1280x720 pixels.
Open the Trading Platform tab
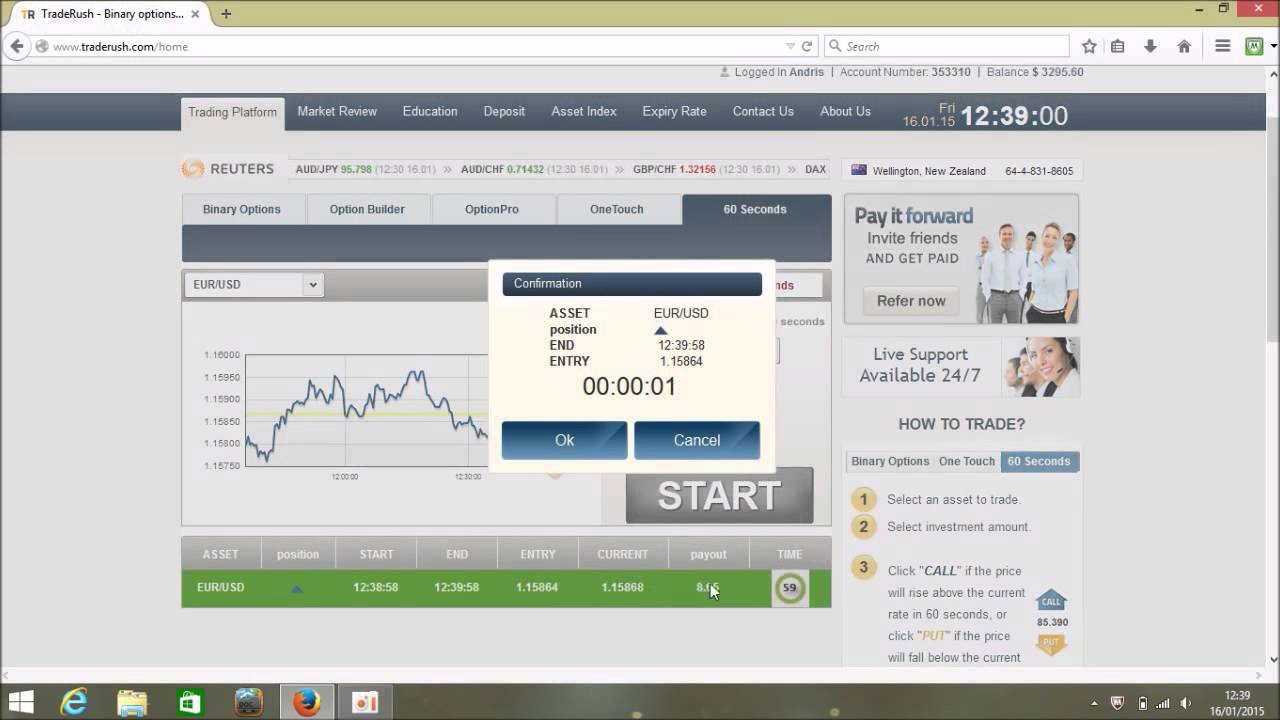pos(232,112)
